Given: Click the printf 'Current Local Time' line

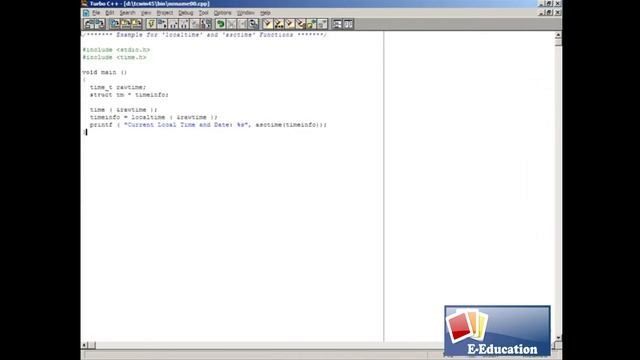Looking at the screenshot, I should [208, 125].
